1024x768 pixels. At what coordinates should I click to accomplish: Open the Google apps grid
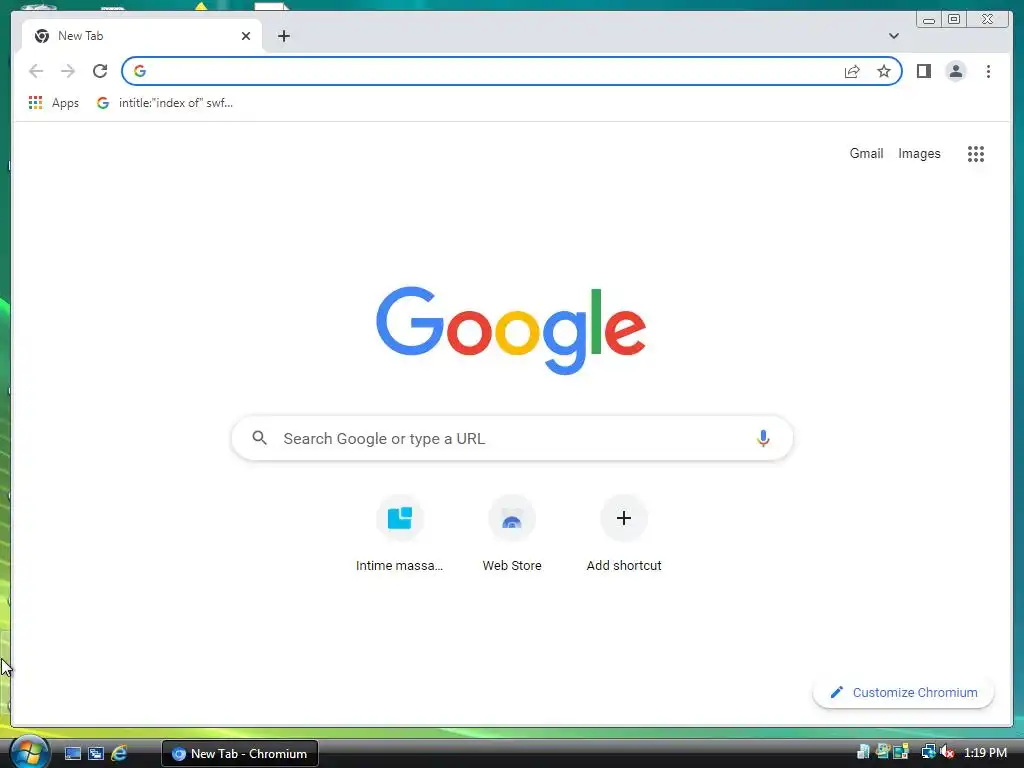point(976,154)
